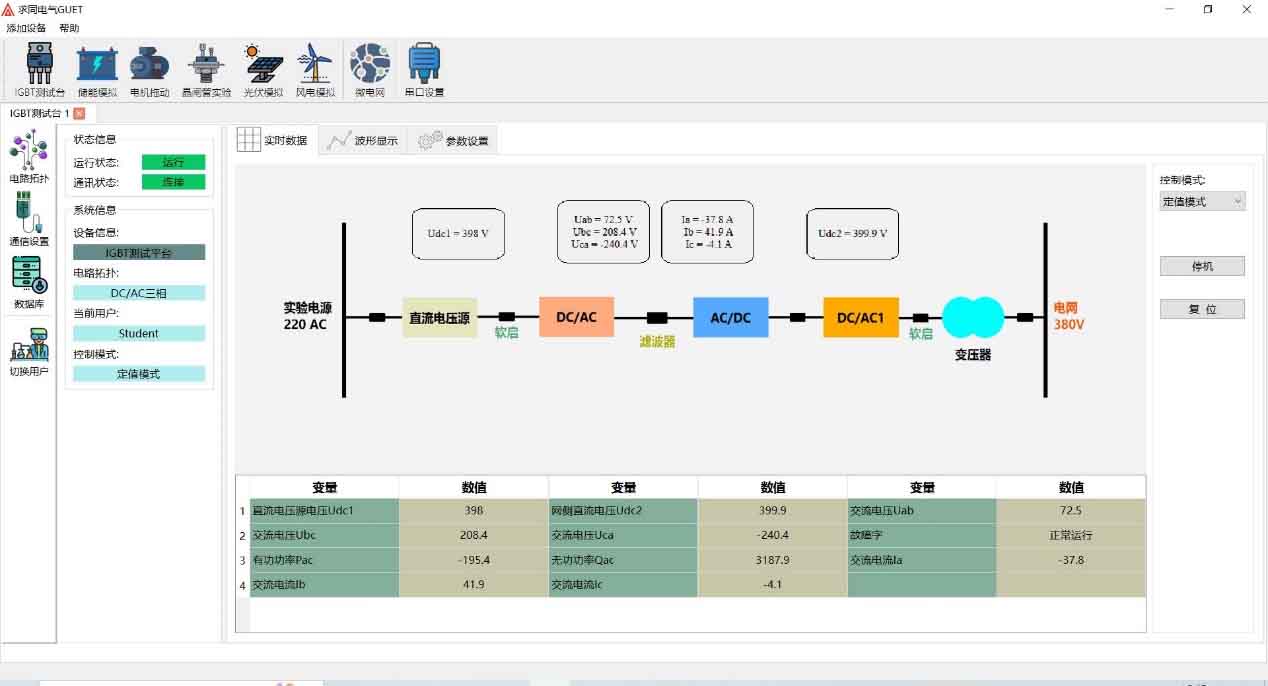This screenshot has width=1268, height=686.
Task: Select the 3187.9 value cell
Action: coord(772,560)
